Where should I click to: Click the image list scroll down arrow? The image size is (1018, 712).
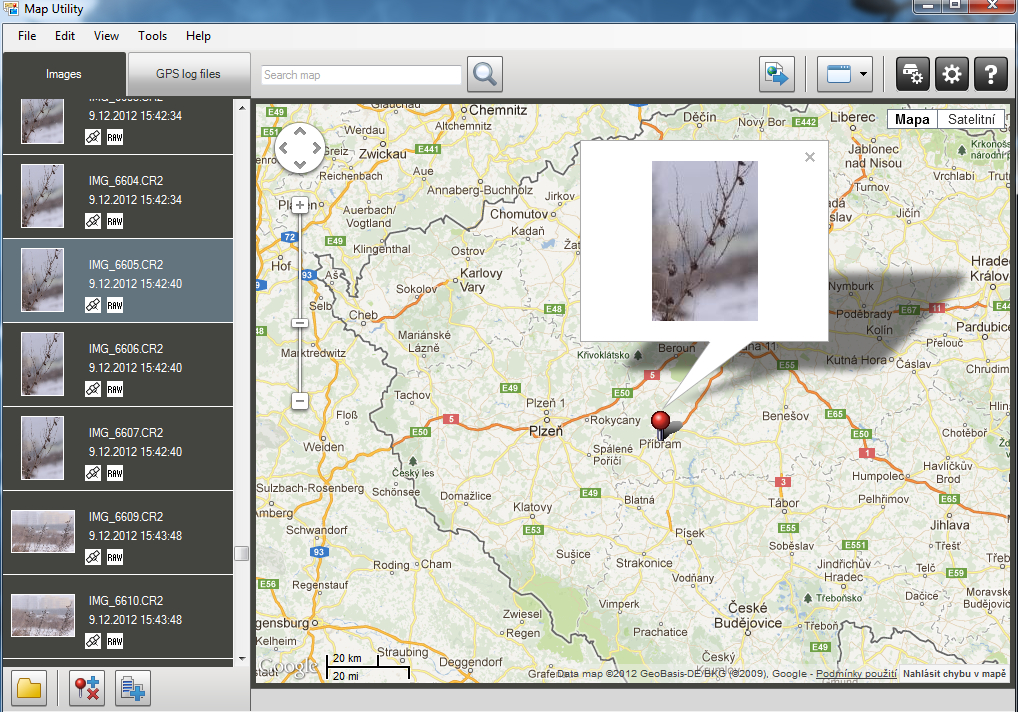(242, 659)
